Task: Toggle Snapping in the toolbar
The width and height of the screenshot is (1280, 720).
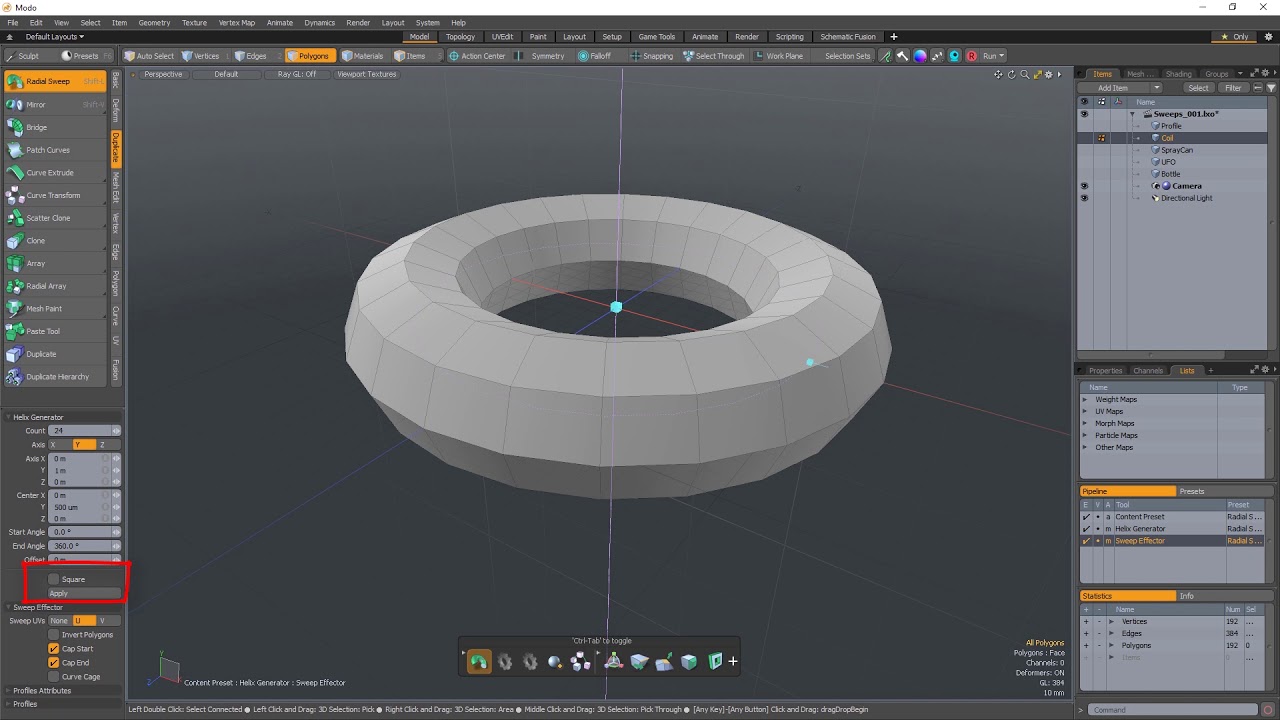Action: pos(652,56)
